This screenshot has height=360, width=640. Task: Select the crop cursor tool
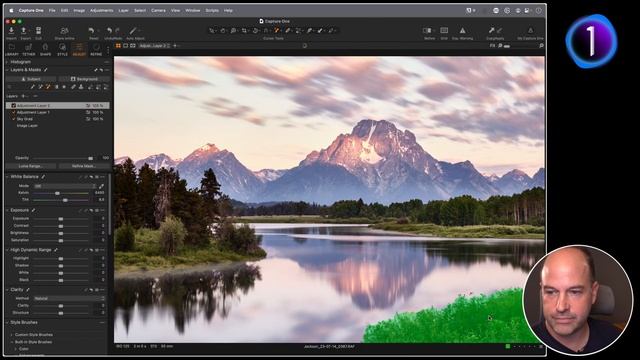[x=244, y=31]
